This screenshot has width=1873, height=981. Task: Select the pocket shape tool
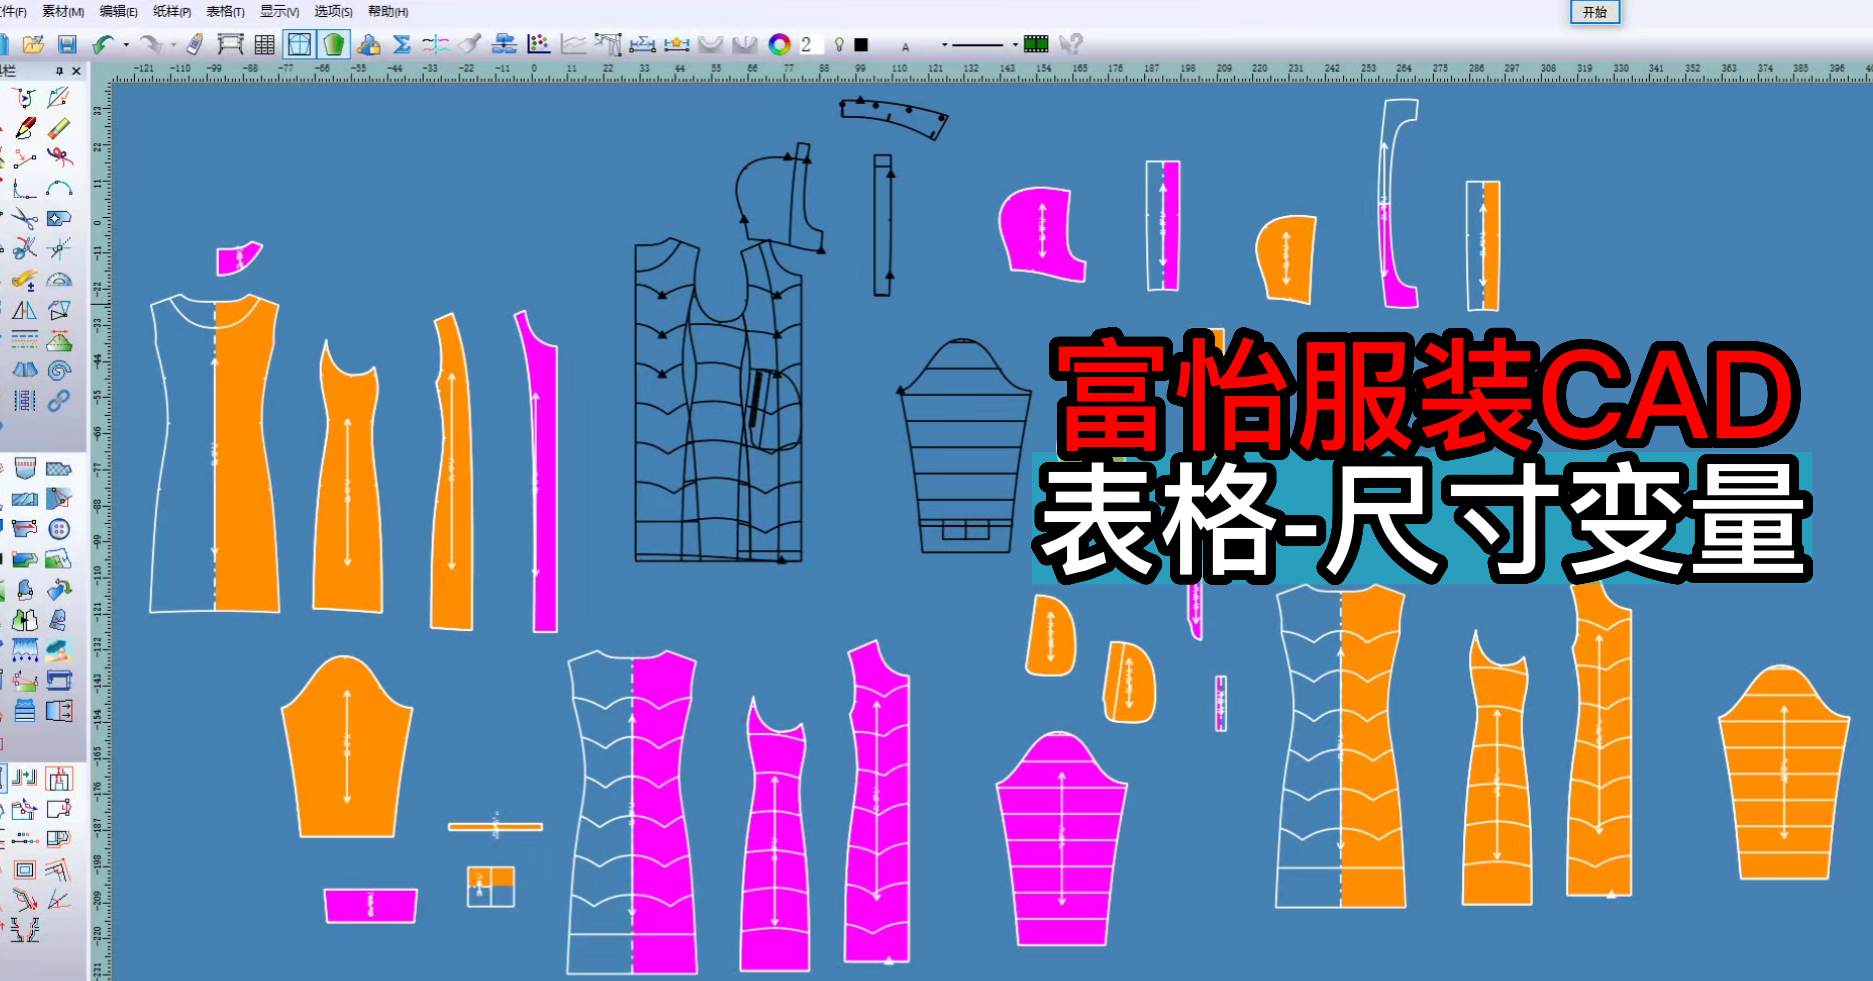pos(25,468)
